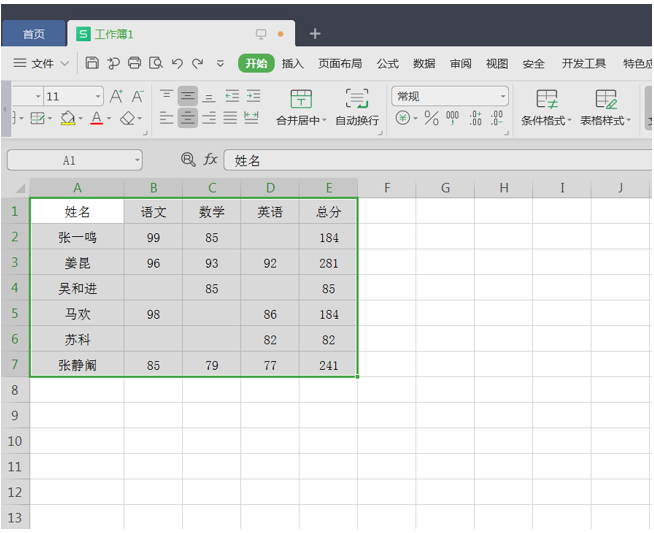This screenshot has width=654, height=533.
Task: Expand the 表格样式 dropdown
Action: 629,121
